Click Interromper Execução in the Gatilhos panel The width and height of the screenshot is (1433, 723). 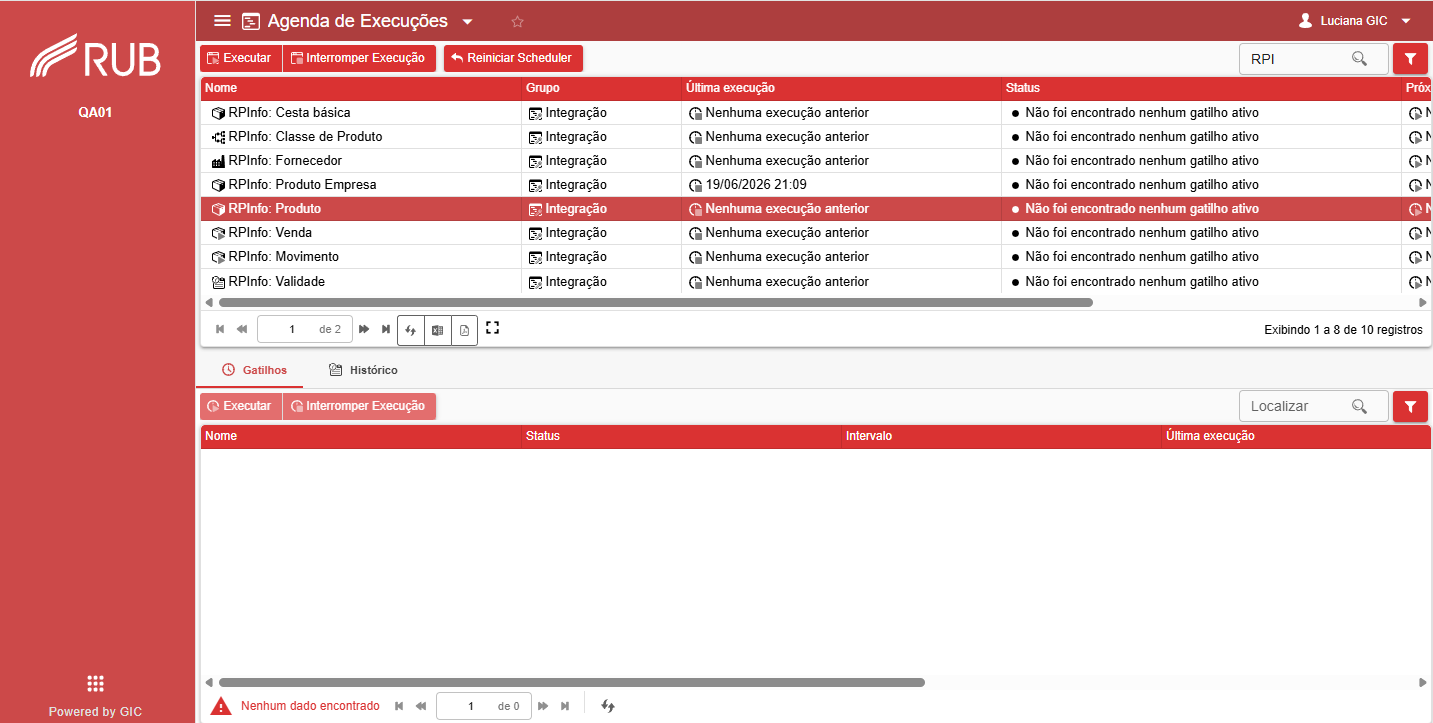(x=360, y=406)
